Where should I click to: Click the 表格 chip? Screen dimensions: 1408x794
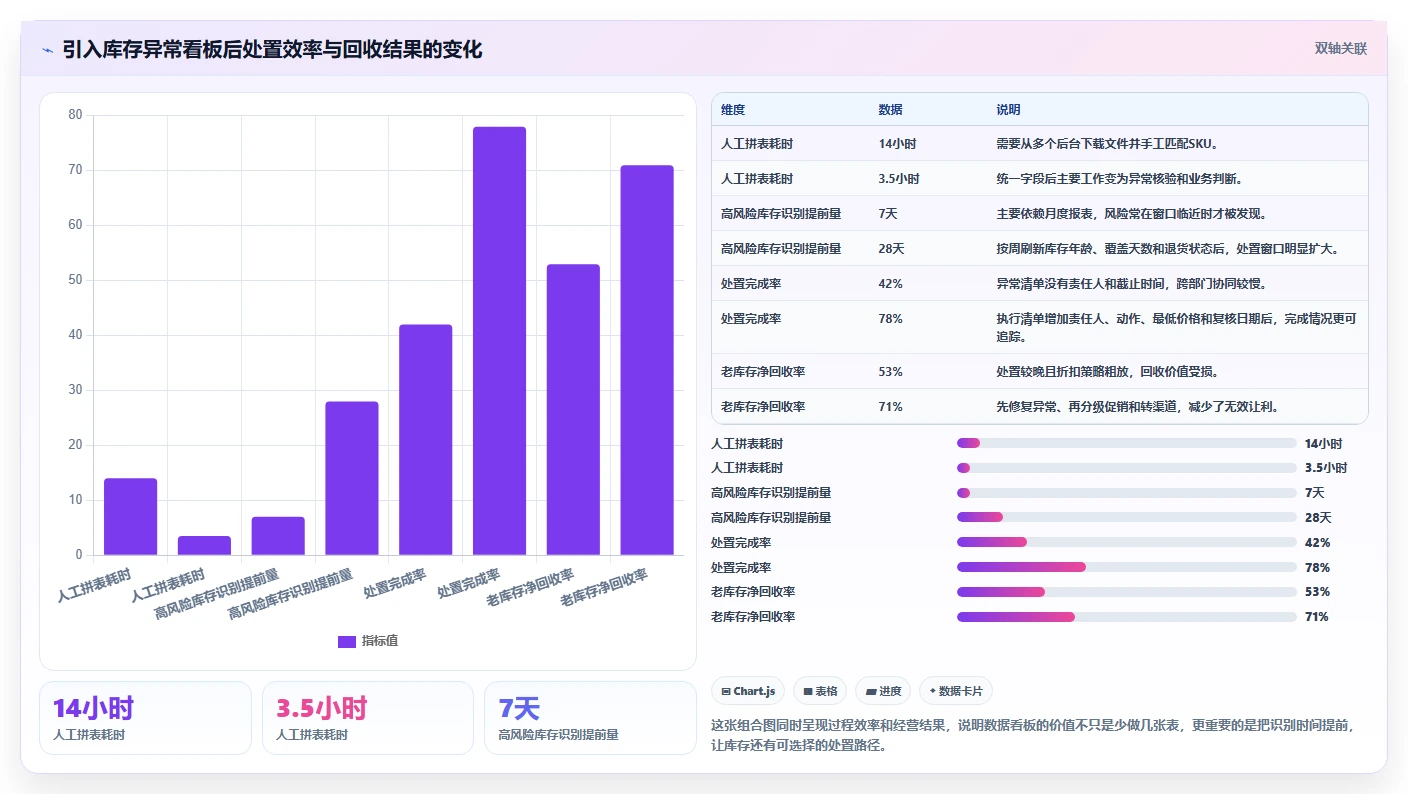820,691
